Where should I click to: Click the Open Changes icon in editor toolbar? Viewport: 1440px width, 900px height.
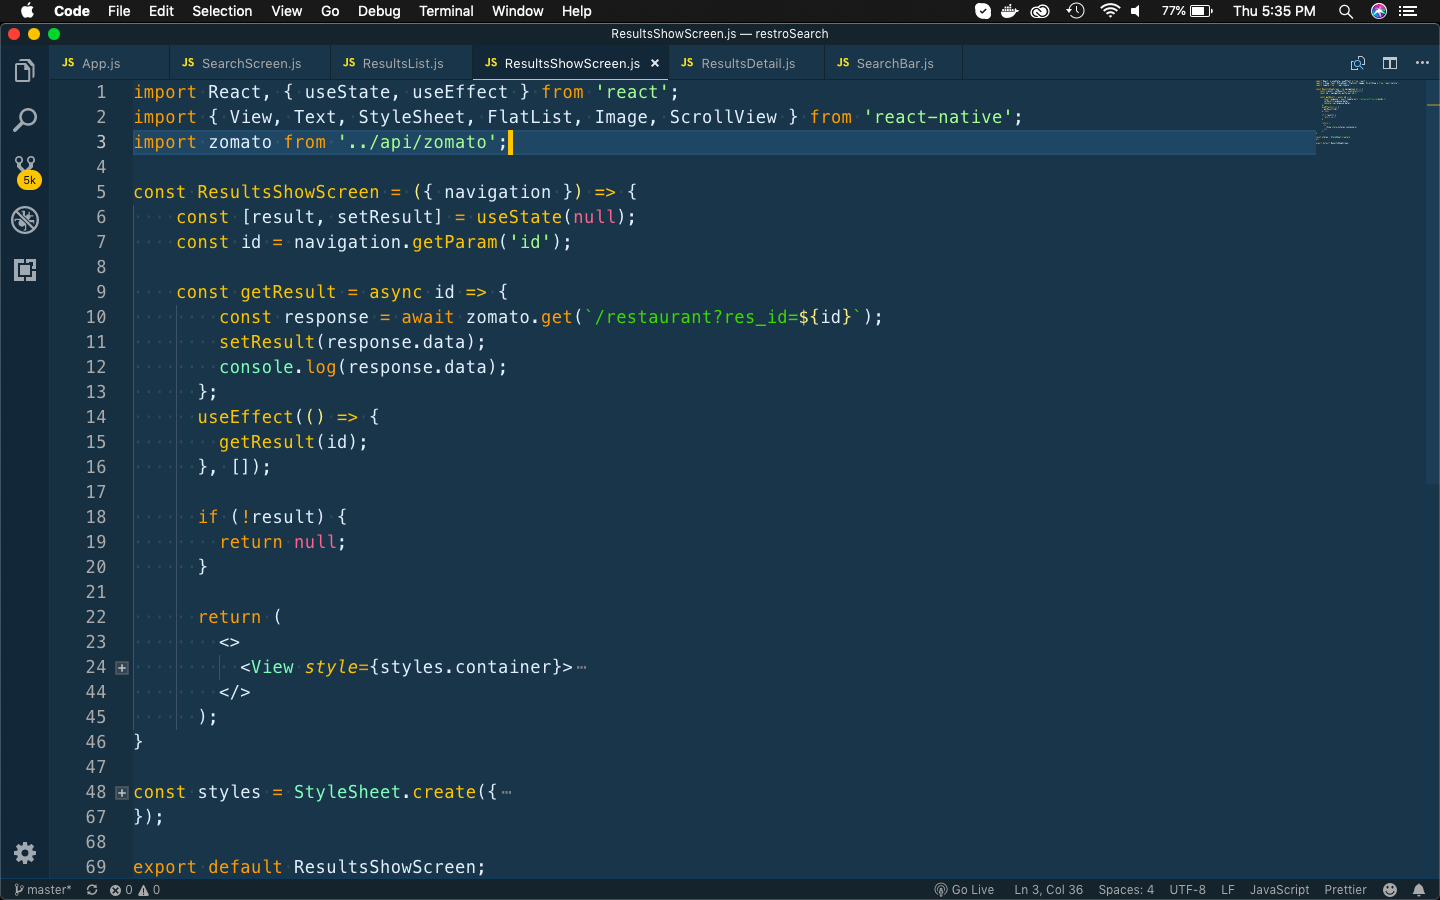pyautogui.click(x=1358, y=63)
